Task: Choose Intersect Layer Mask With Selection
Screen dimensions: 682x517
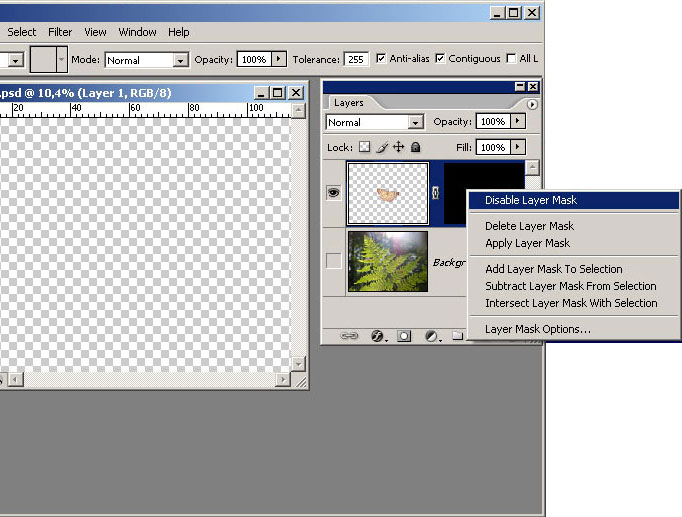Action: [574, 303]
